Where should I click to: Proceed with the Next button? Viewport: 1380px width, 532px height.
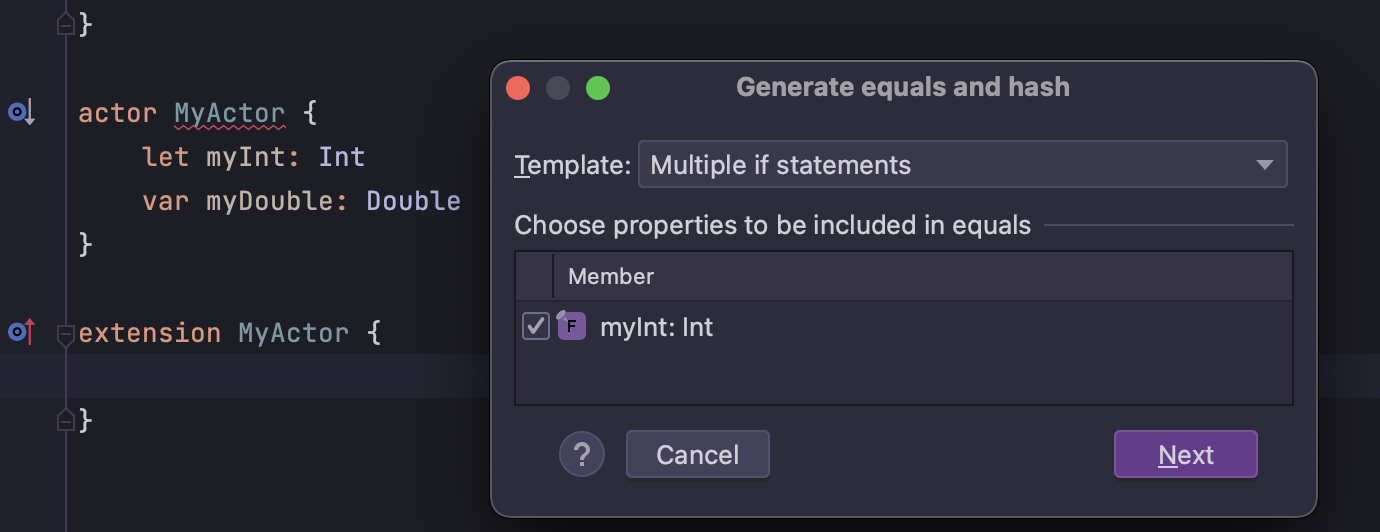[x=1185, y=455]
